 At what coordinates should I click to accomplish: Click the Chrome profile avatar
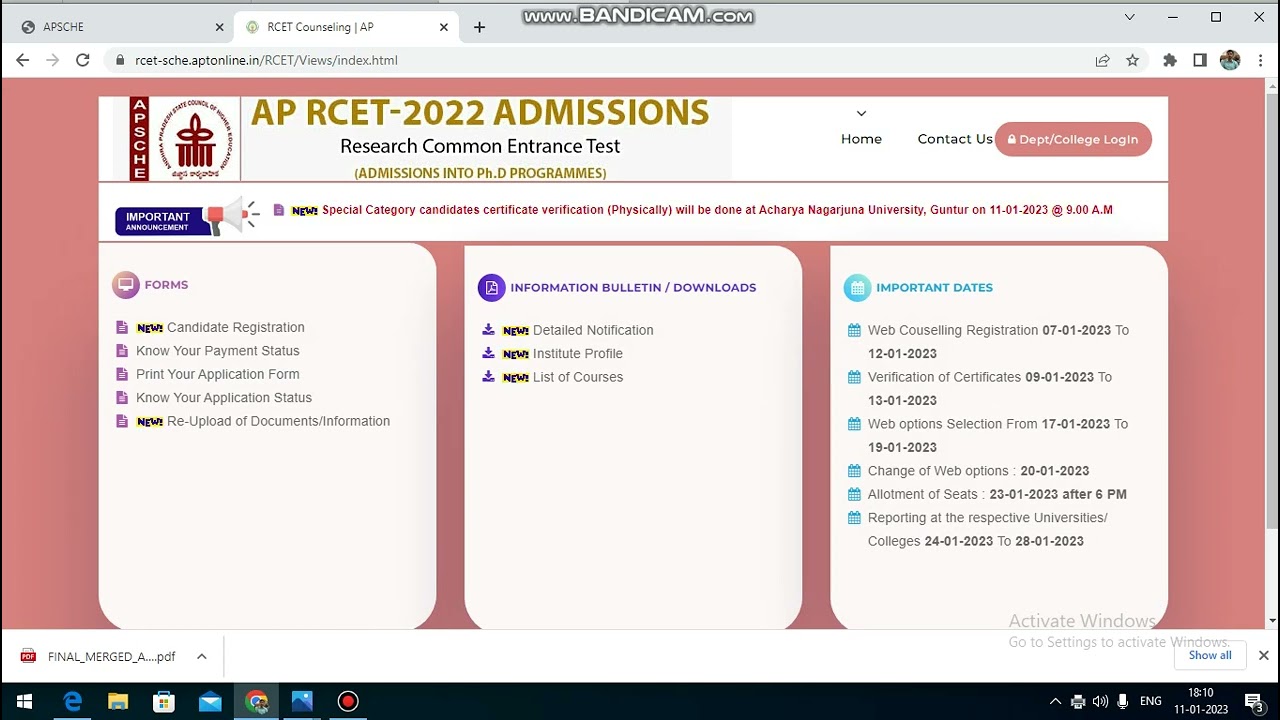tap(1230, 60)
